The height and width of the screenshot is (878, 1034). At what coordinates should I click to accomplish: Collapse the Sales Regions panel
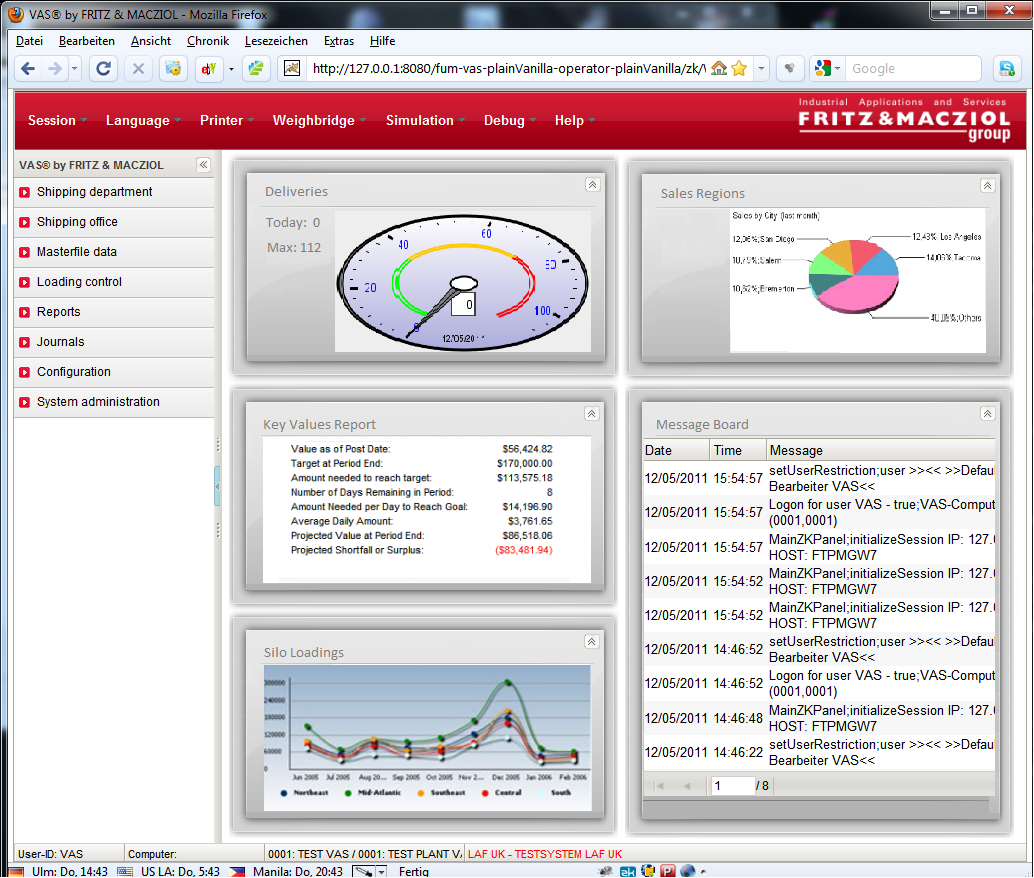pos(987,186)
